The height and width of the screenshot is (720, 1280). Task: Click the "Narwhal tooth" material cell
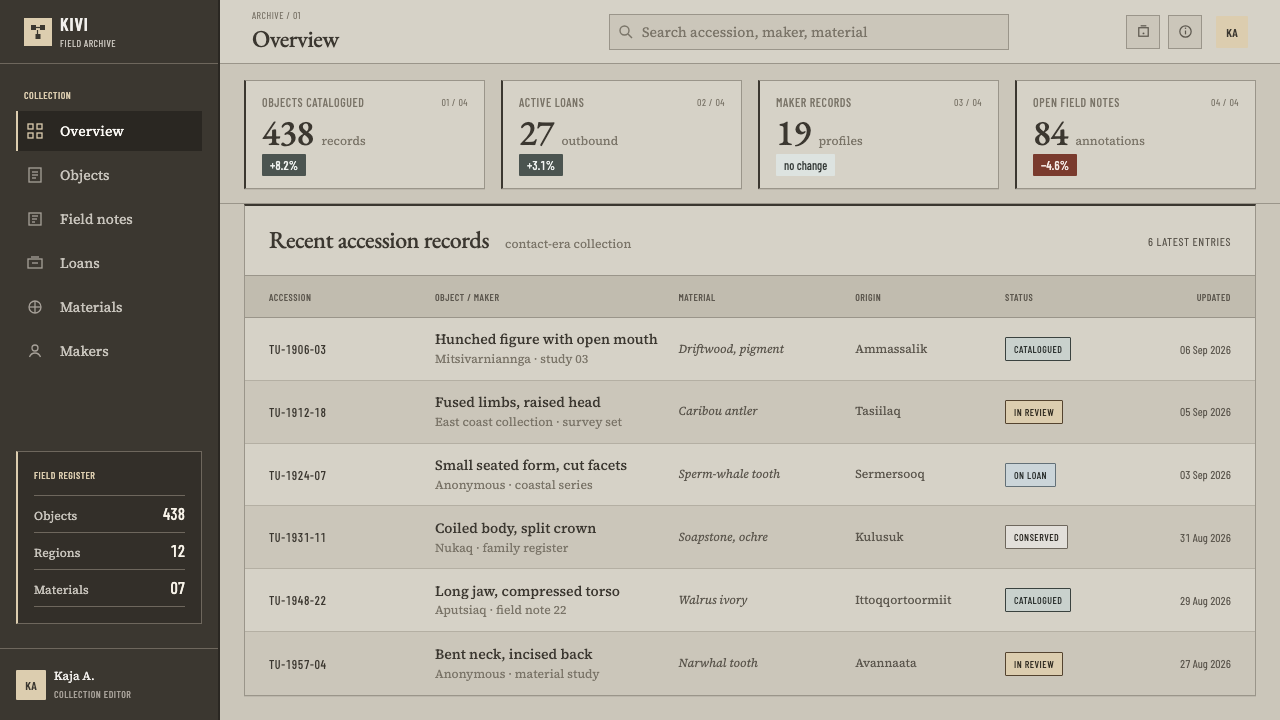pos(718,663)
